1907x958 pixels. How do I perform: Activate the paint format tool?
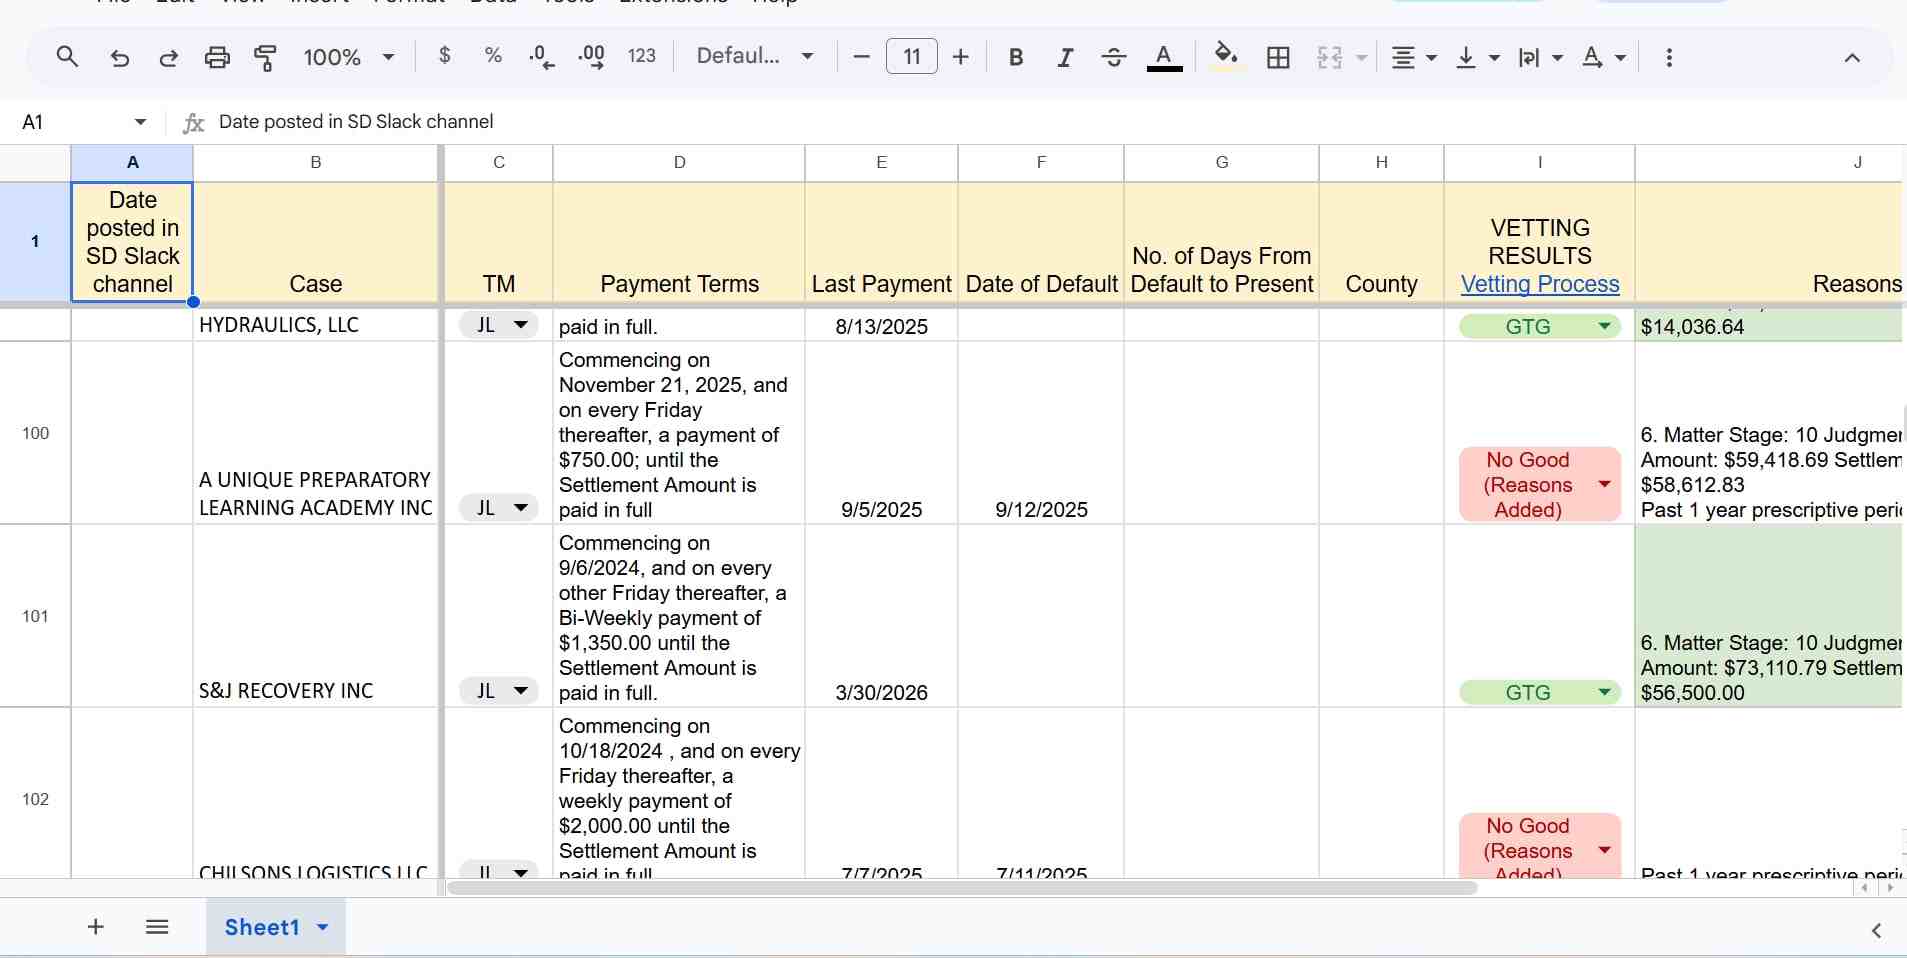pos(265,58)
